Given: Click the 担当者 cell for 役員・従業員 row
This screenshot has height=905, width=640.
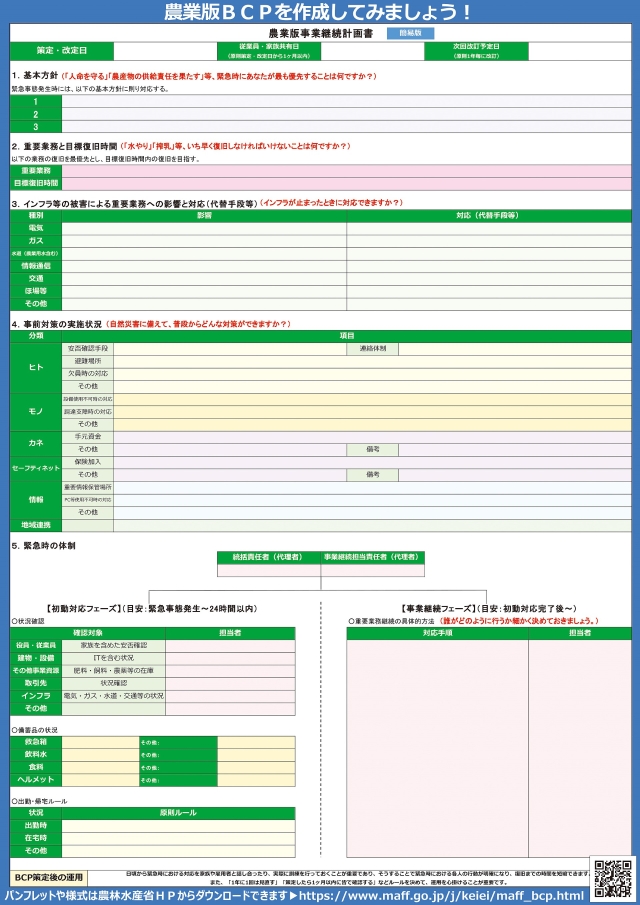Looking at the screenshot, I should click(230, 645).
